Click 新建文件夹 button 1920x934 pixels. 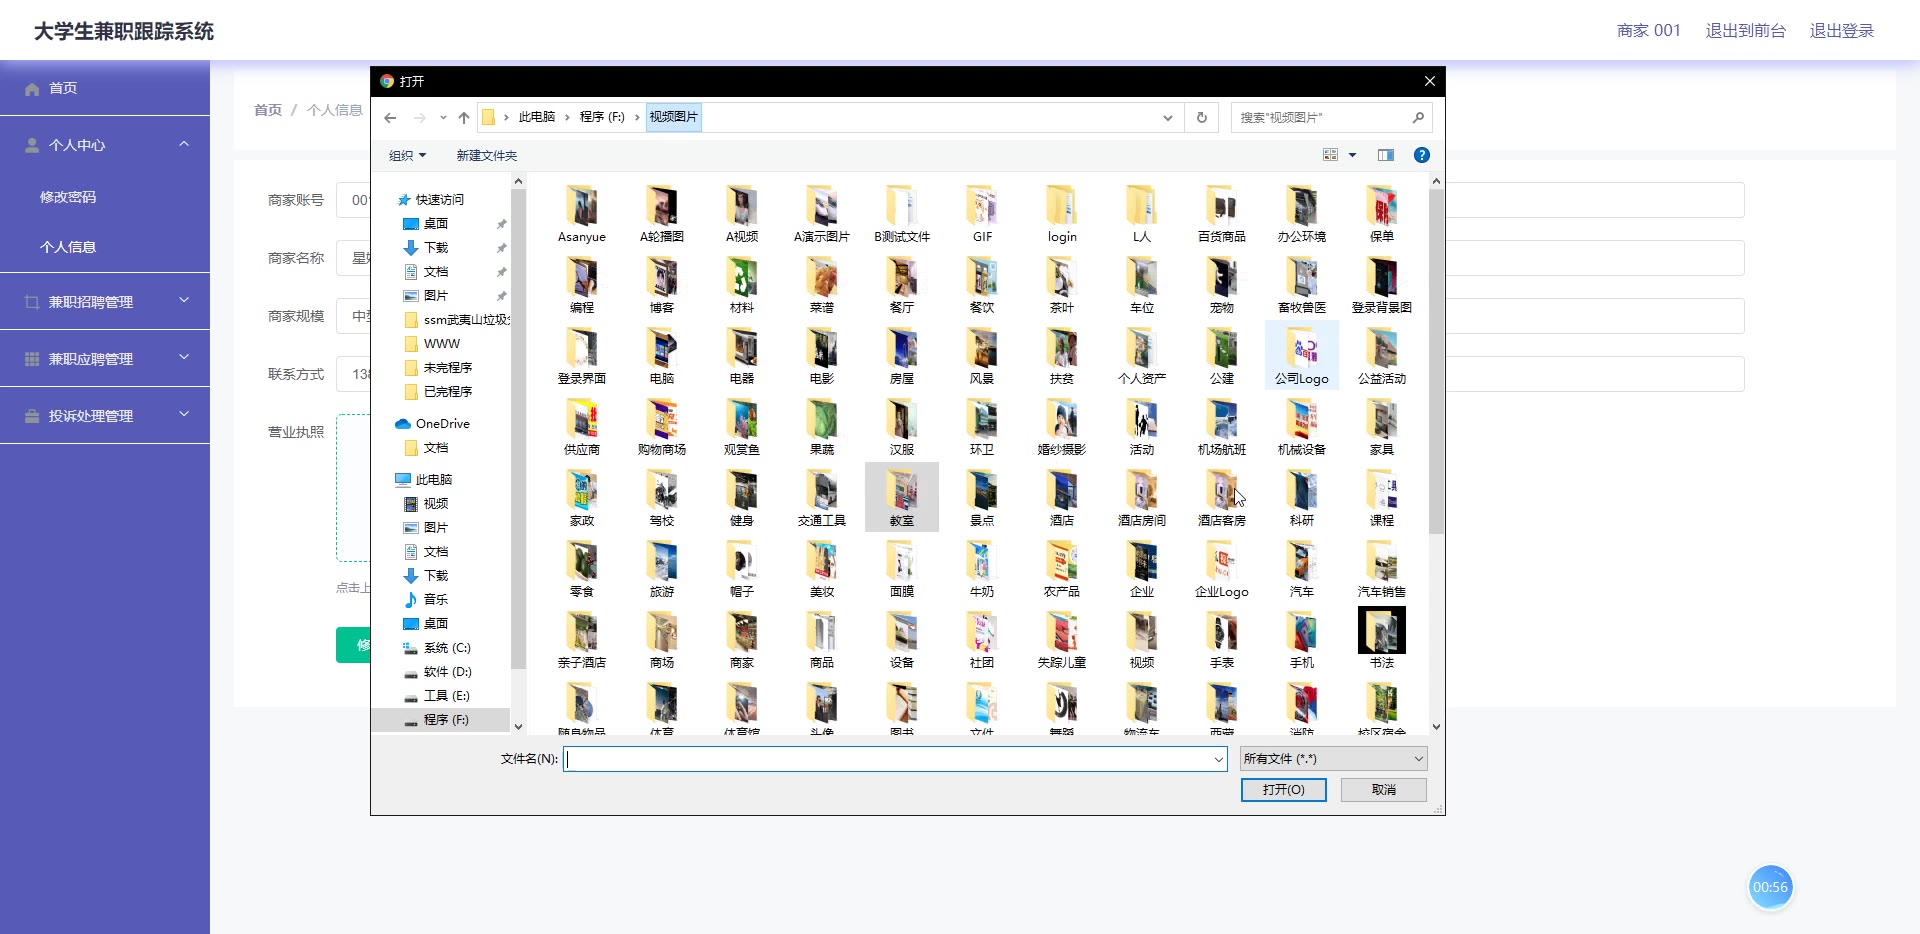(487, 156)
